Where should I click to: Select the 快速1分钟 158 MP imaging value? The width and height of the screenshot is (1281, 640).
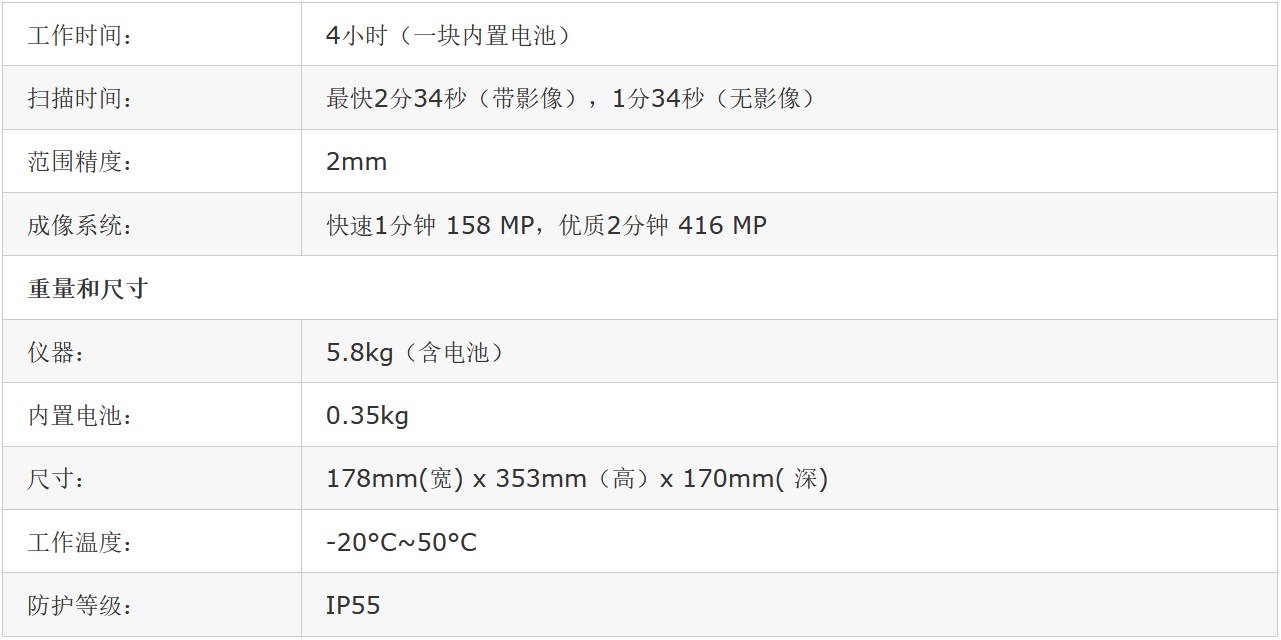click(431, 226)
